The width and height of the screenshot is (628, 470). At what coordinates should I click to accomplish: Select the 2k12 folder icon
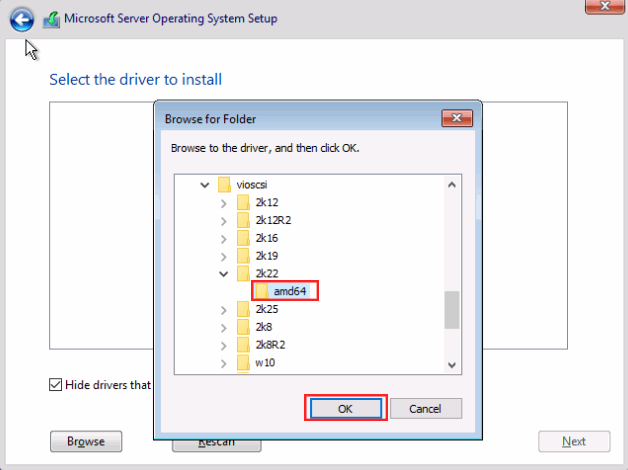[x=243, y=202]
